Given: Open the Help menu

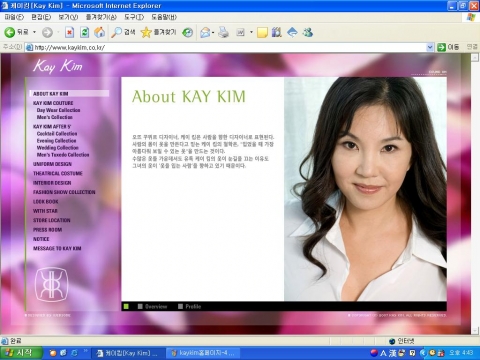Looking at the screenshot, I should pos(164,17).
